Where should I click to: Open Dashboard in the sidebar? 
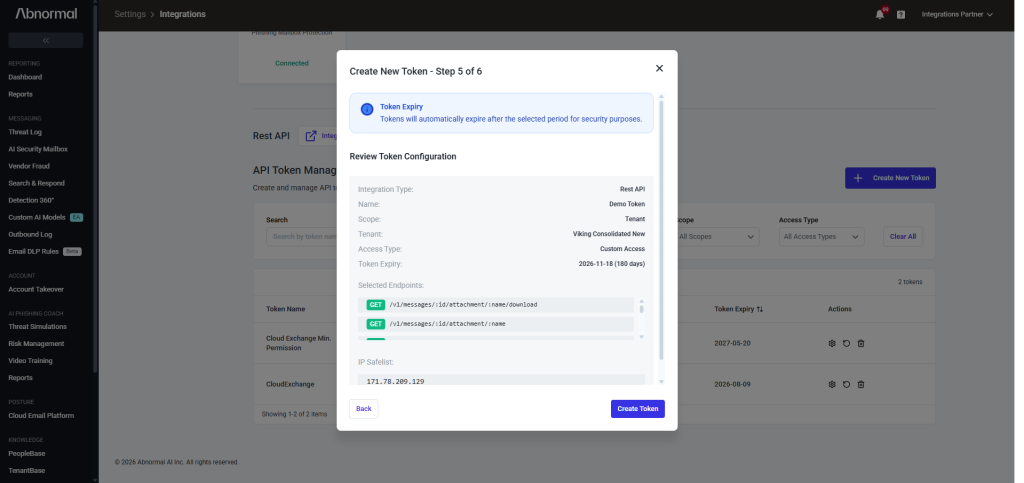pyautogui.click(x=25, y=77)
